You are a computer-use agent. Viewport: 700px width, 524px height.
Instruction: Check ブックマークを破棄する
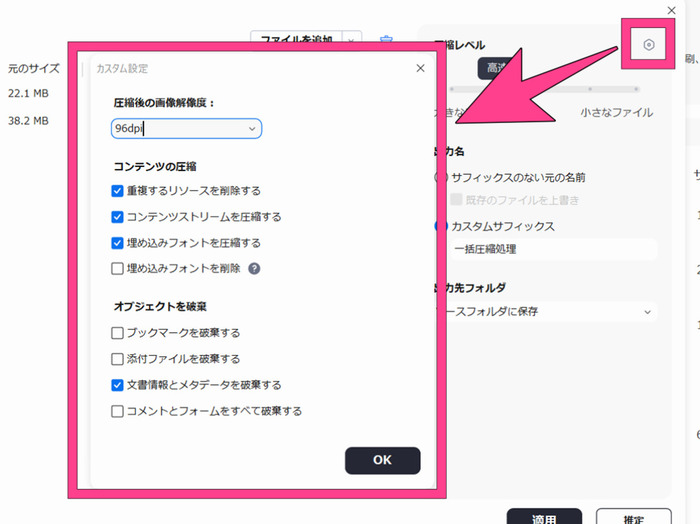[117, 333]
